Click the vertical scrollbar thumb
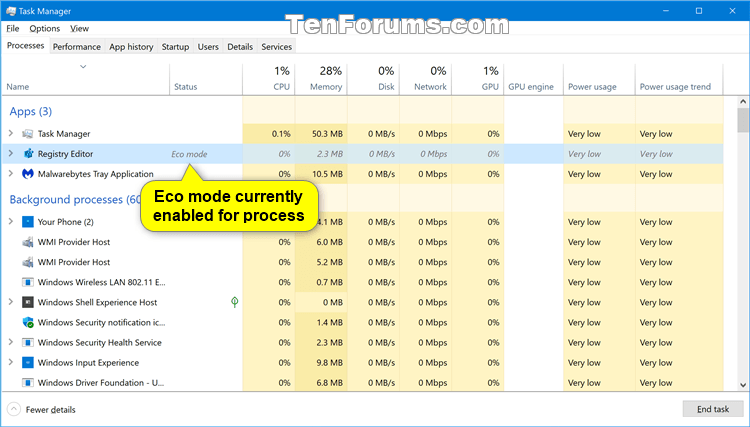 point(743,120)
